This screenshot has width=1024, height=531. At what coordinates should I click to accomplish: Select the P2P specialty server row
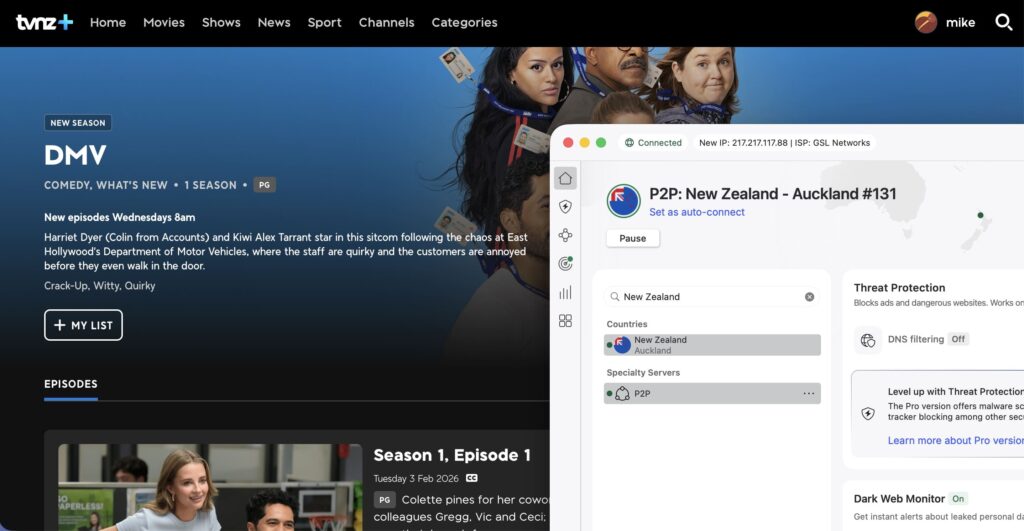[x=712, y=393]
